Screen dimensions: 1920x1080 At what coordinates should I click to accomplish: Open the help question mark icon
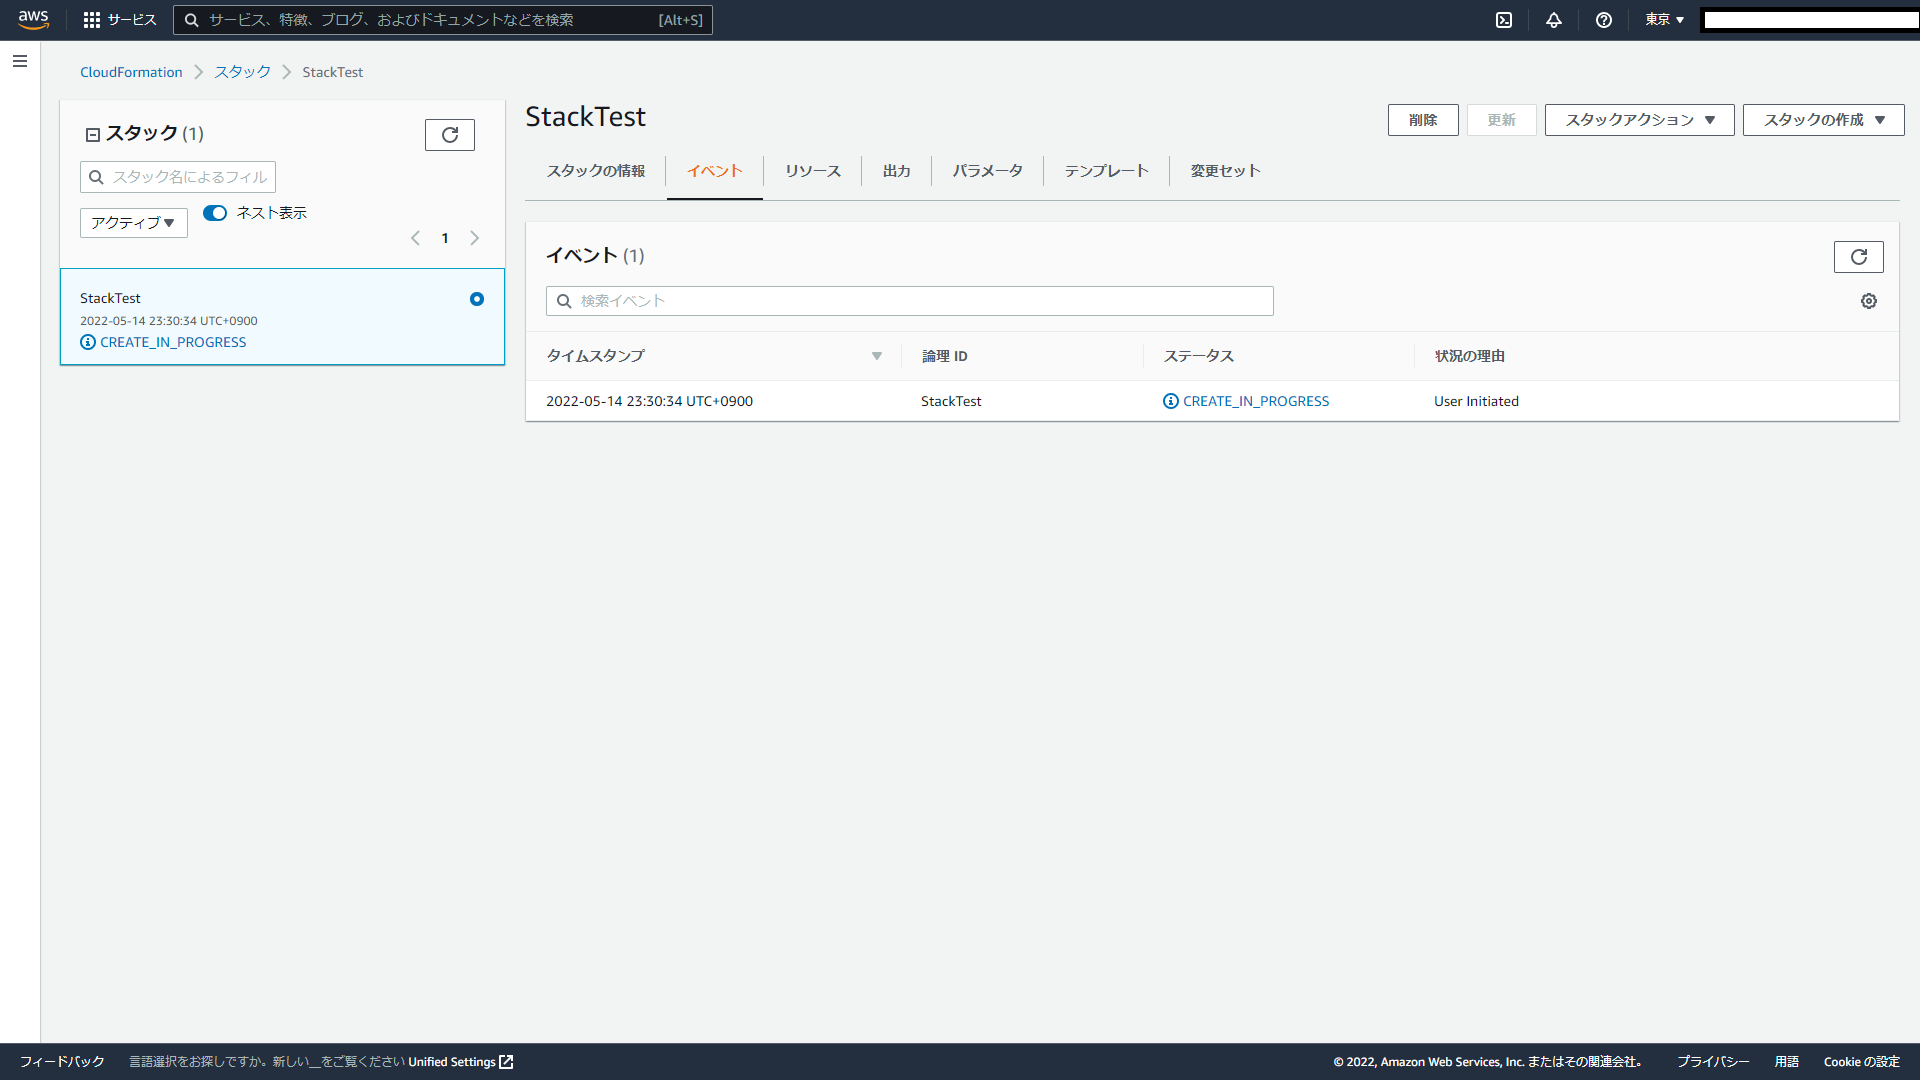pos(1604,20)
